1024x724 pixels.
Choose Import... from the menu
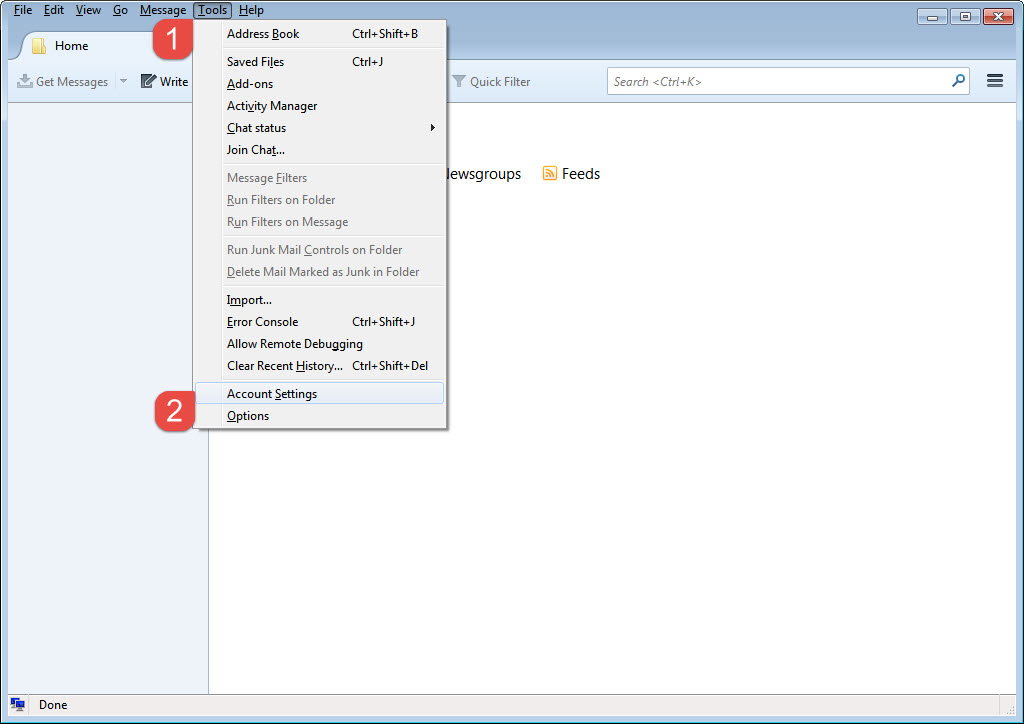(x=320, y=300)
